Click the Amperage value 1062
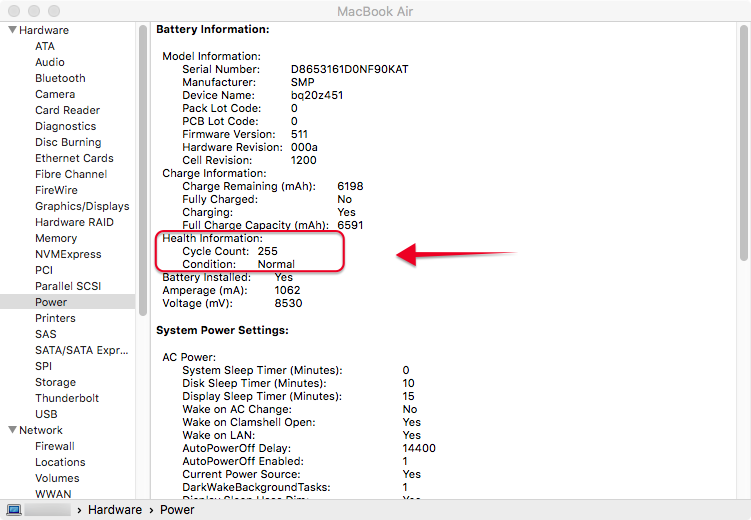 [287, 290]
